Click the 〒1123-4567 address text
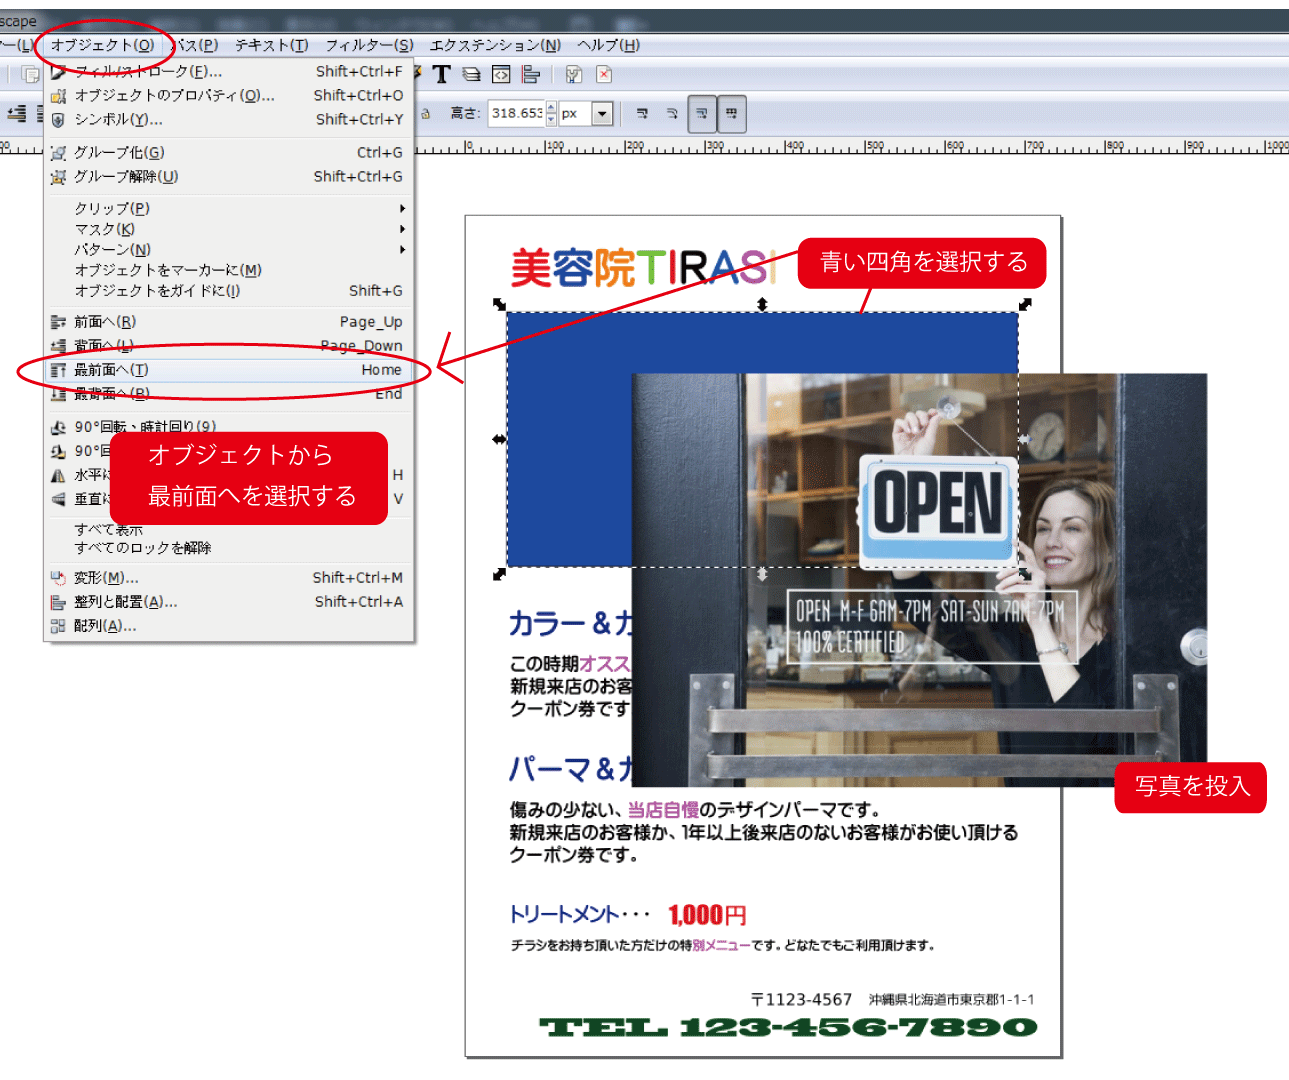 [892, 999]
